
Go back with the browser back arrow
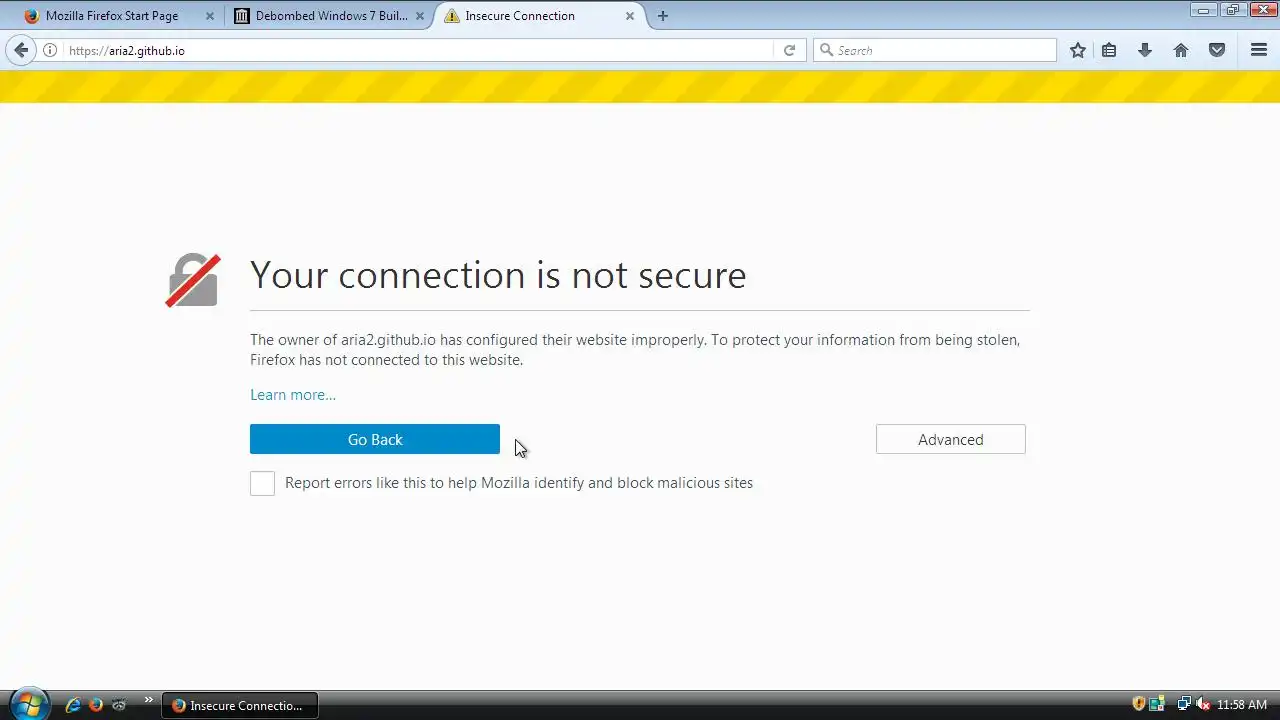(21, 50)
